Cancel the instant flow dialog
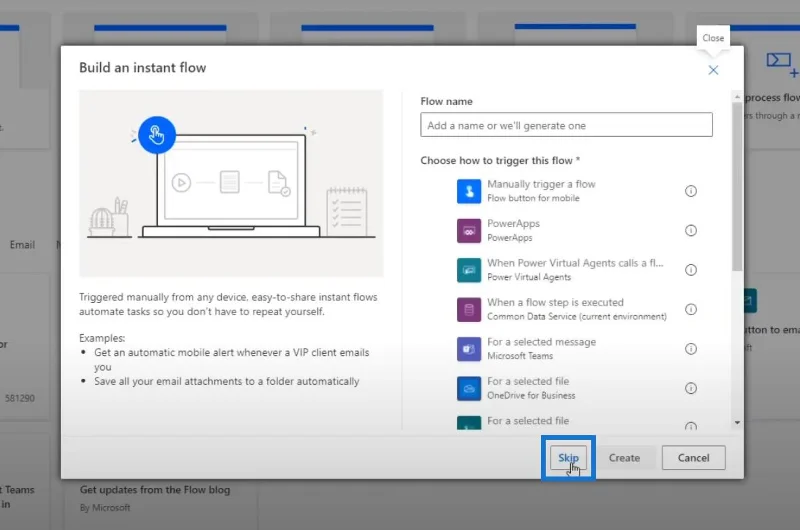 pyautogui.click(x=693, y=458)
